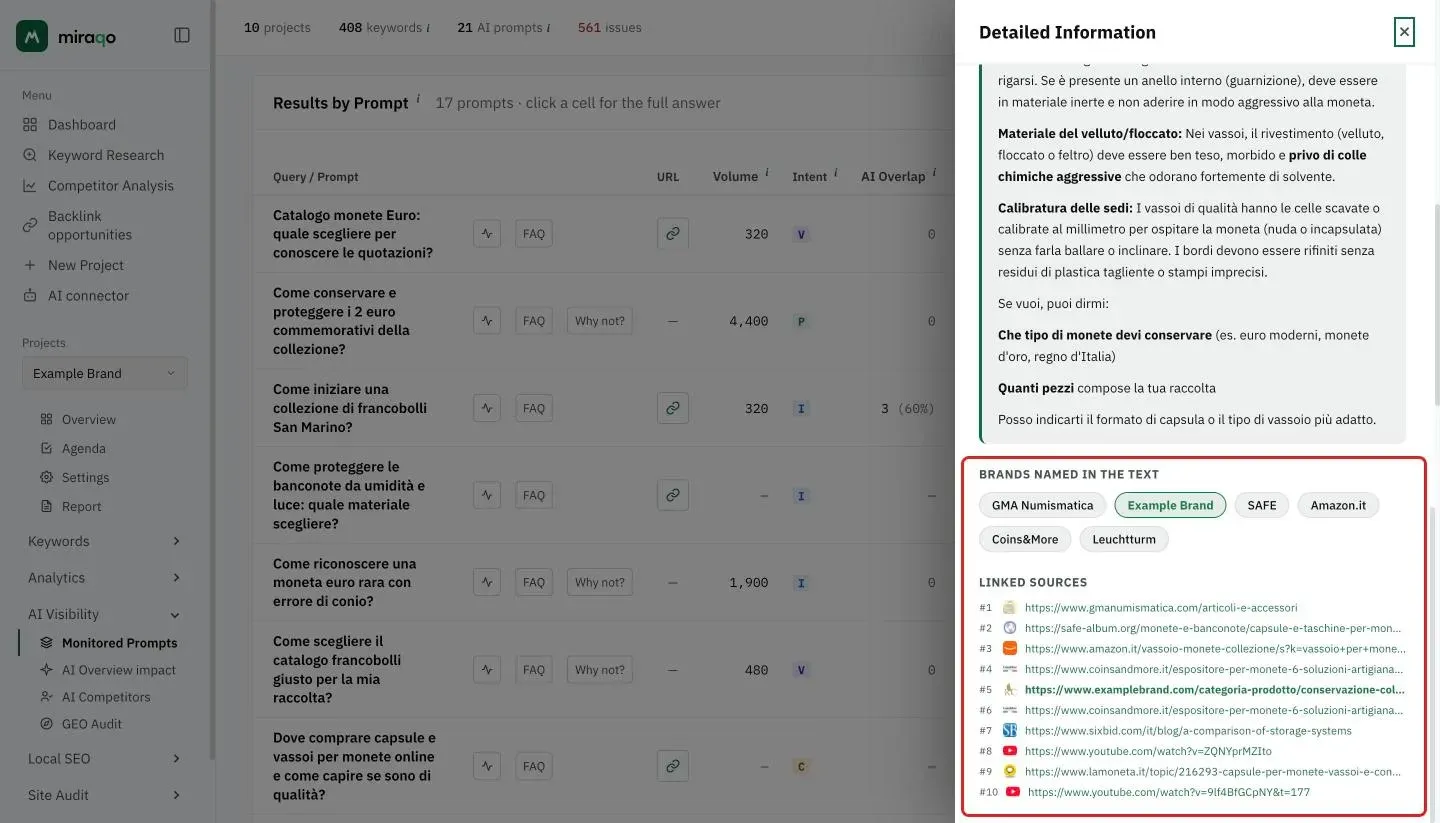Open the Example Brand project dropdown
This screenshot has width=1440, height=823.
(x=104, y=373)
